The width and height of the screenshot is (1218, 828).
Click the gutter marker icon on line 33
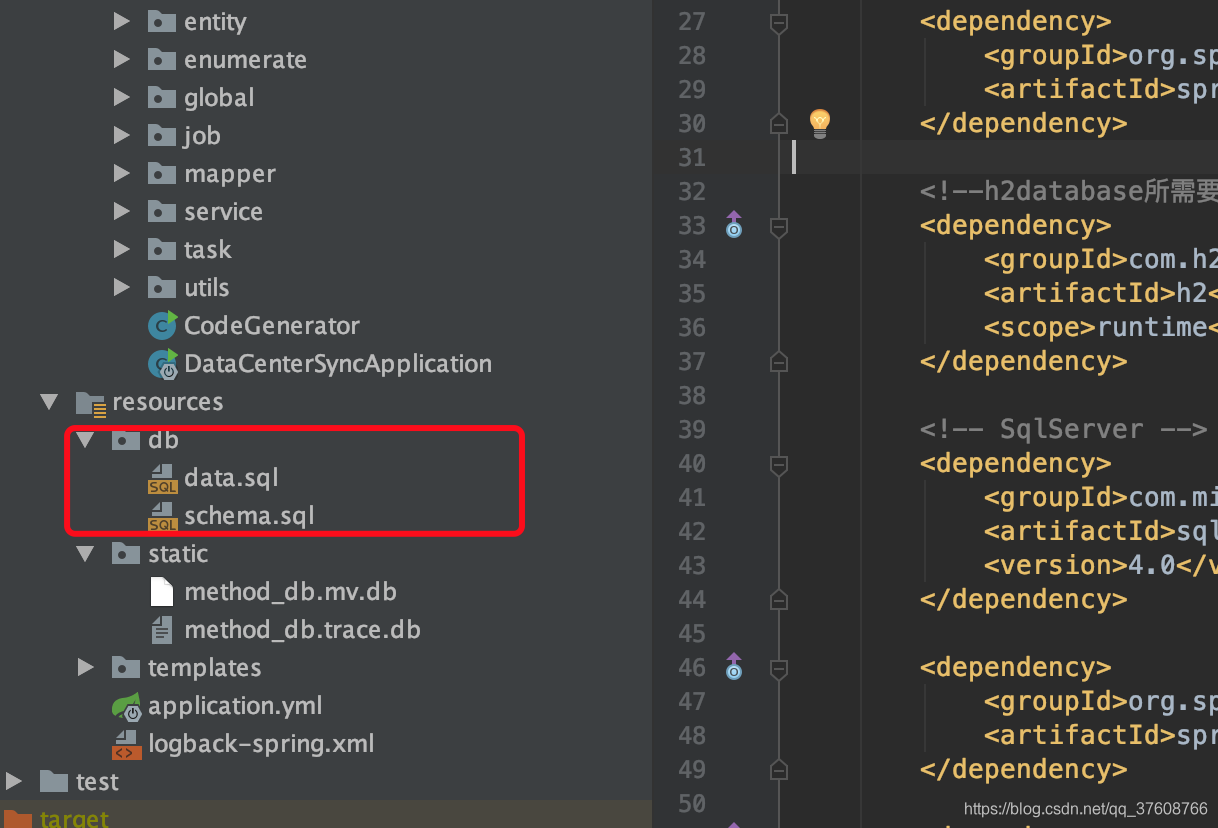pos(734,224)
